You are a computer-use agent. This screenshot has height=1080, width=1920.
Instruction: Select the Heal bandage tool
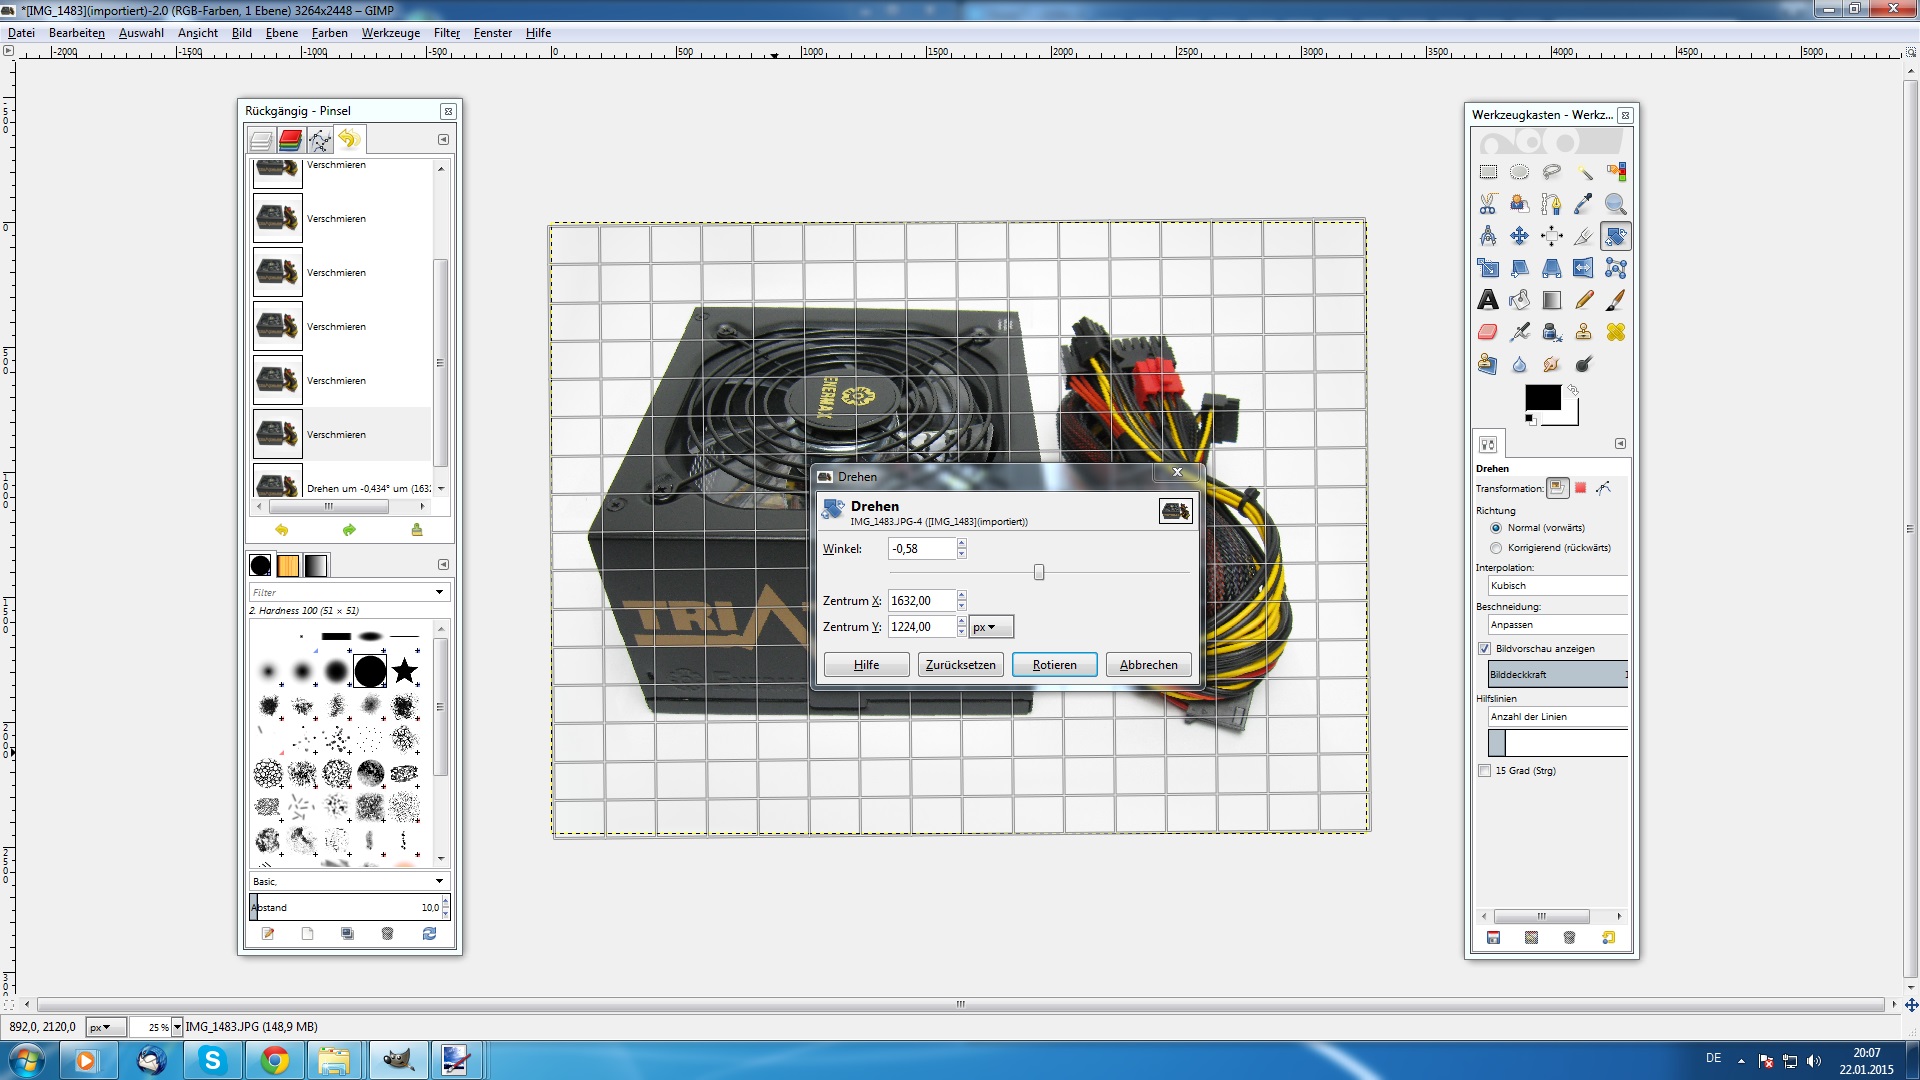click(x=1616, y=332)
